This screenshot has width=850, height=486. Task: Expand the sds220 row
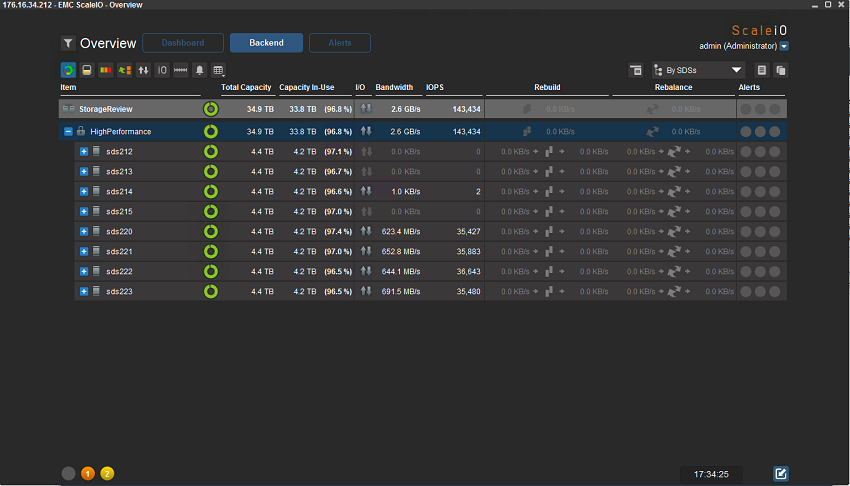(83, 232)
